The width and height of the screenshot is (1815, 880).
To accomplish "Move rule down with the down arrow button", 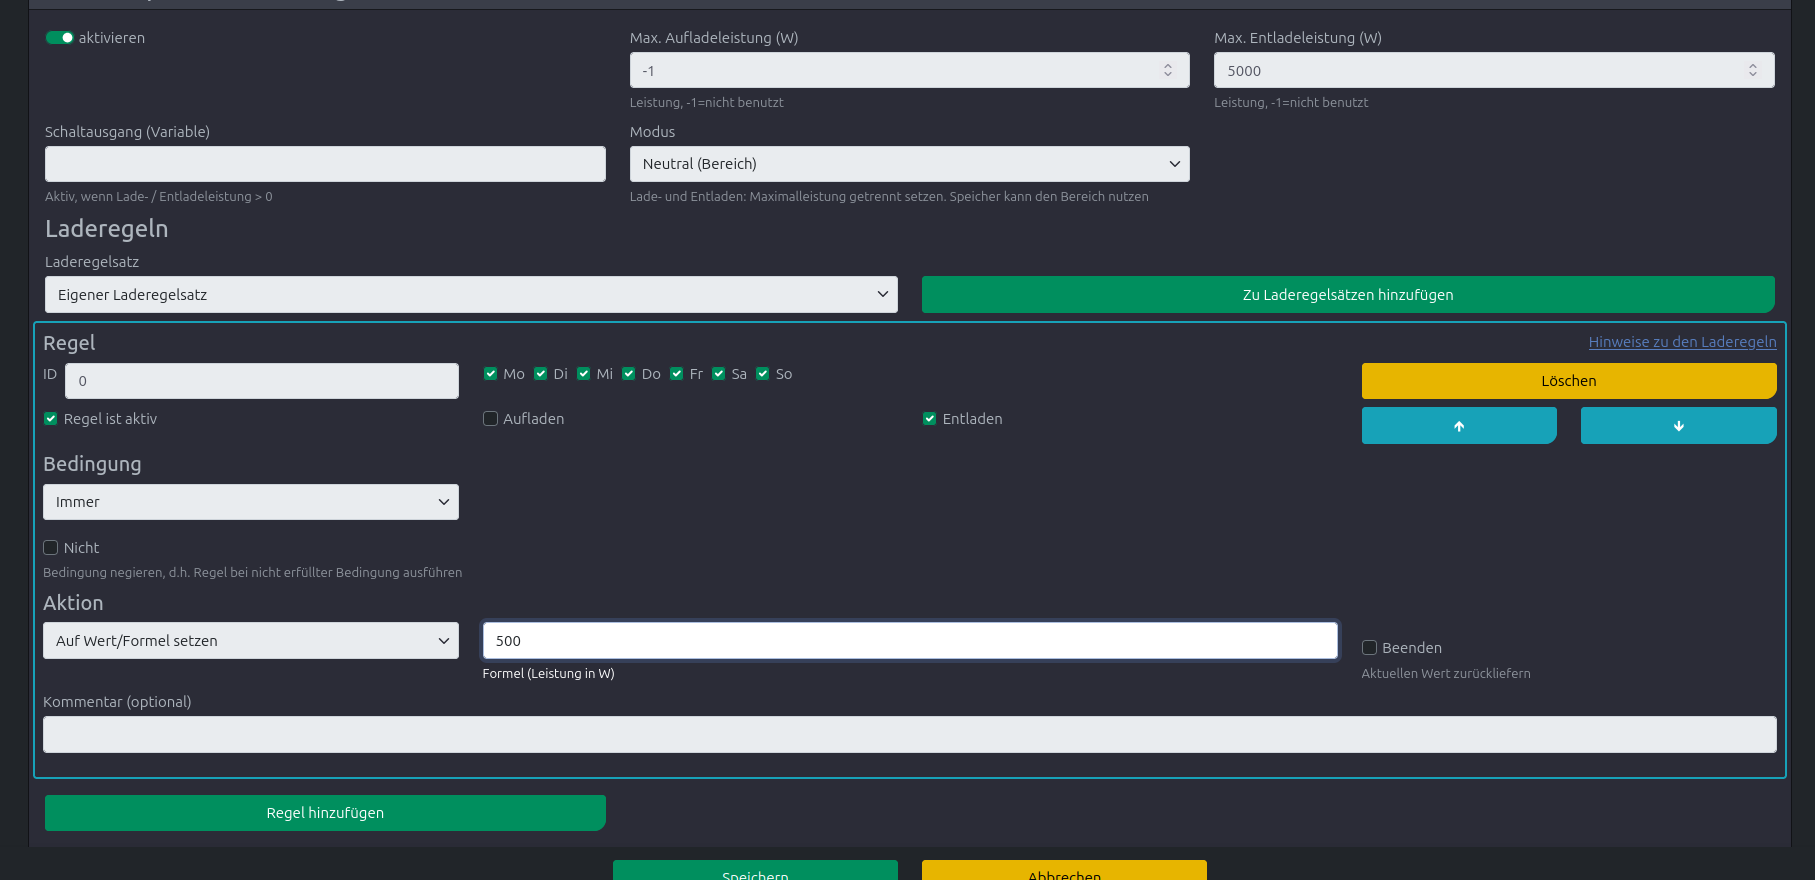I will 1677,425.
